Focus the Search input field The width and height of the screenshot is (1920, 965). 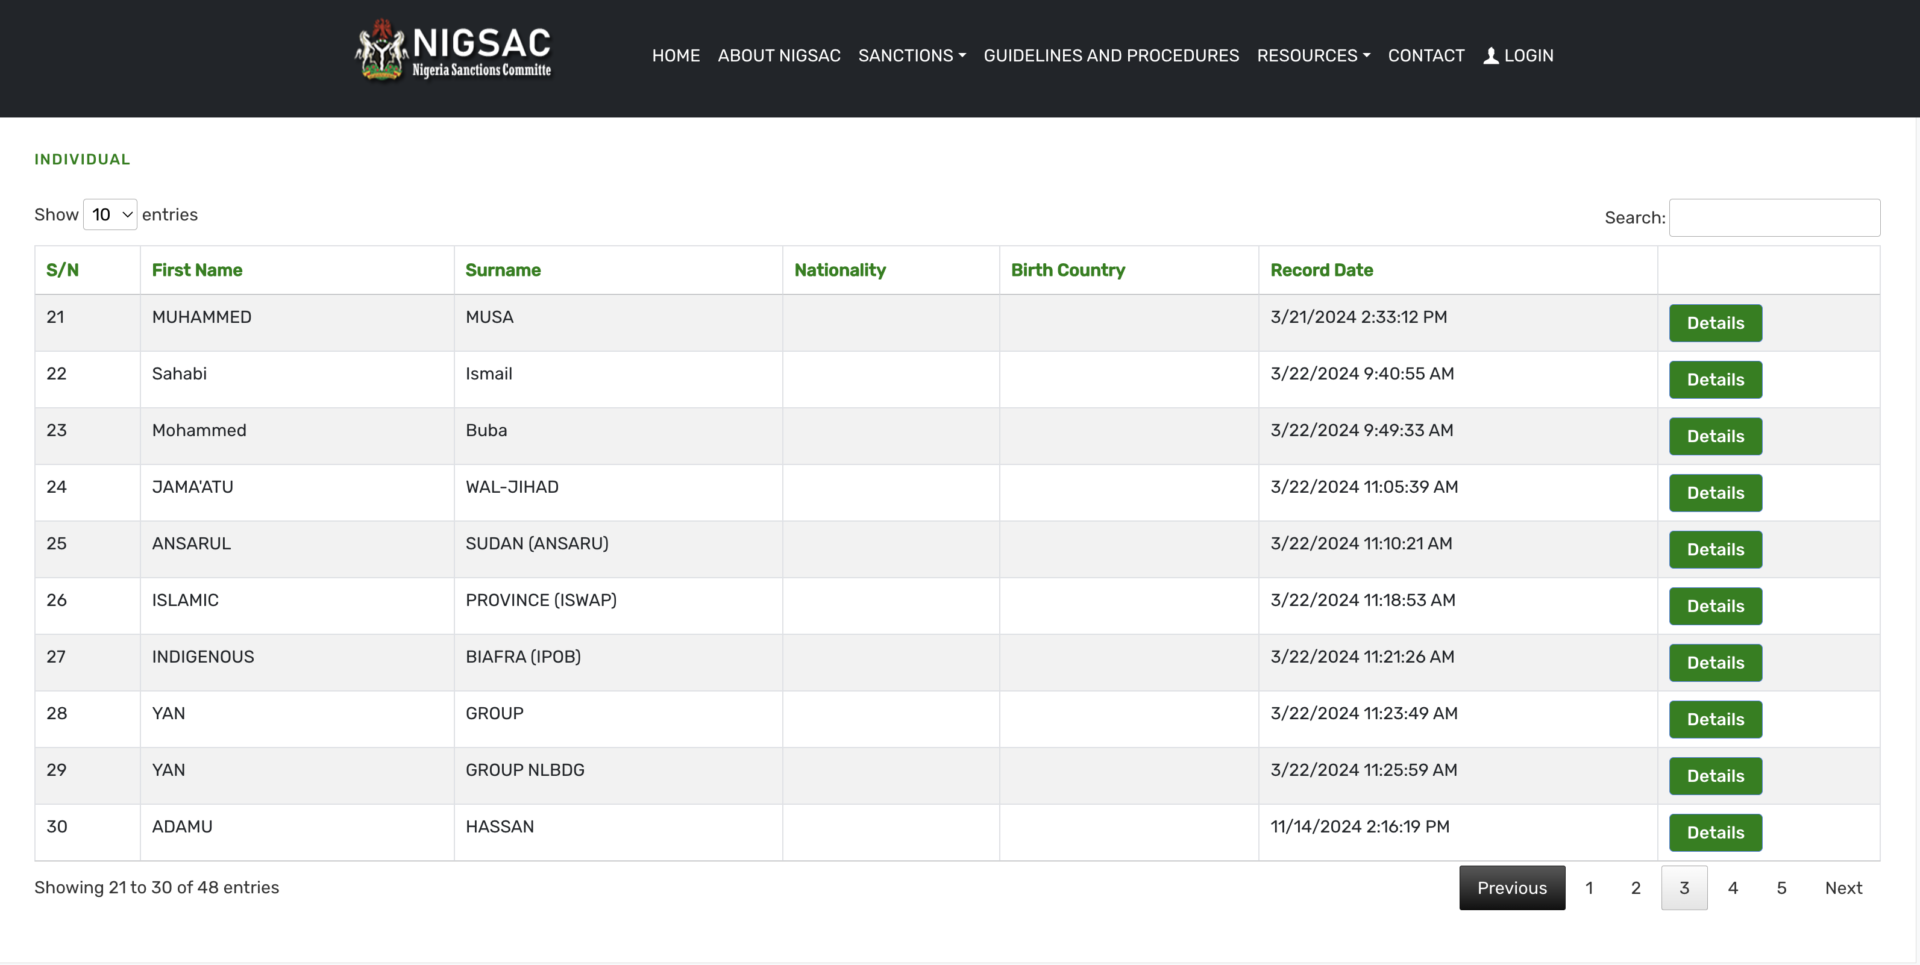pyautogui.click(x=1773, y=218)
